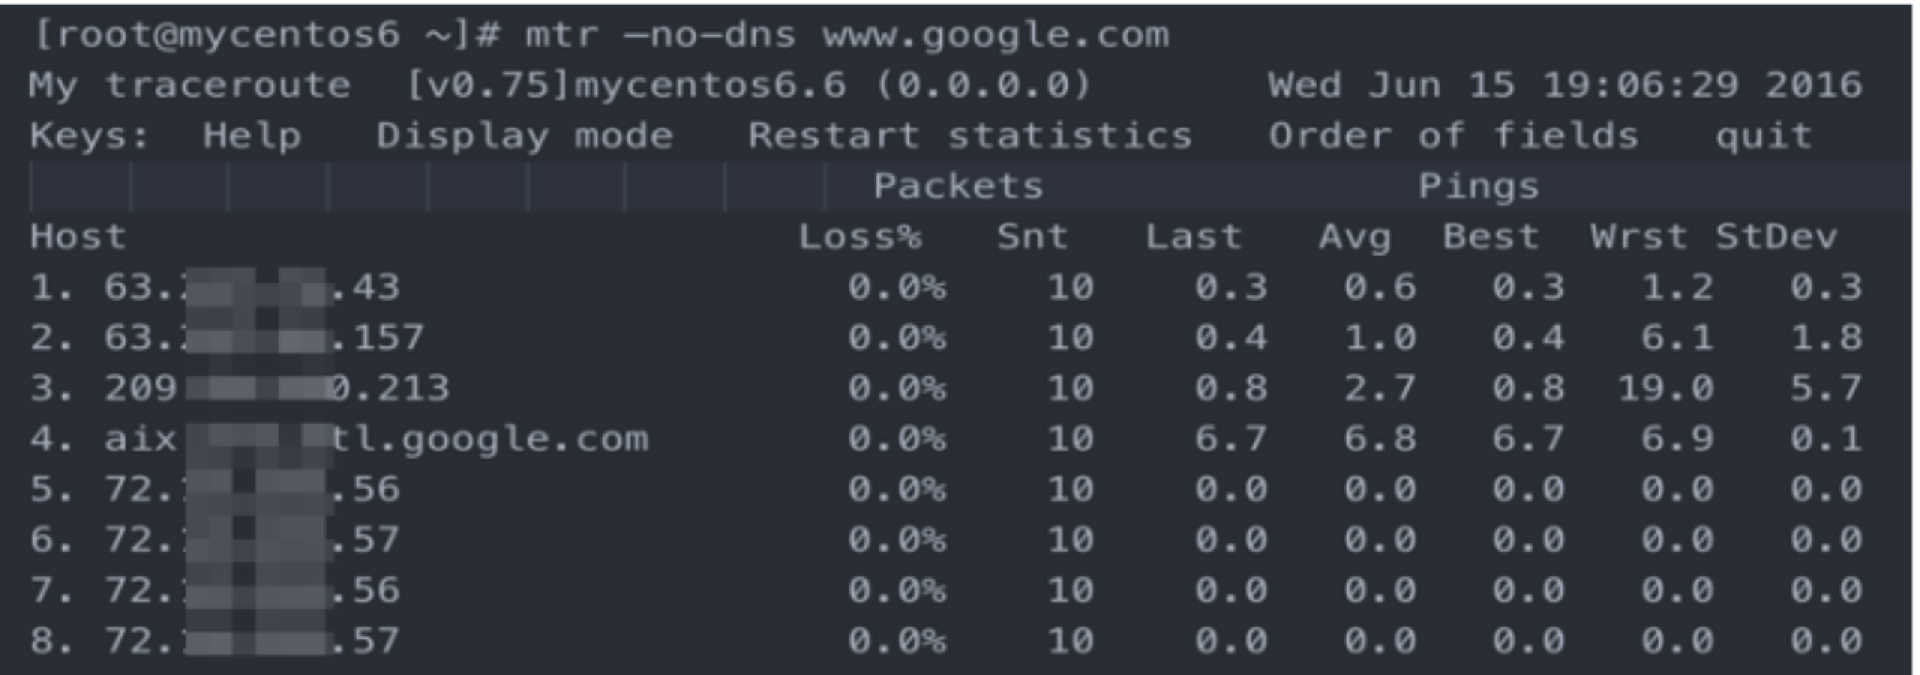Click the Wrst column header
This screenshot has height=675, width=1920.
(1638, 237)
